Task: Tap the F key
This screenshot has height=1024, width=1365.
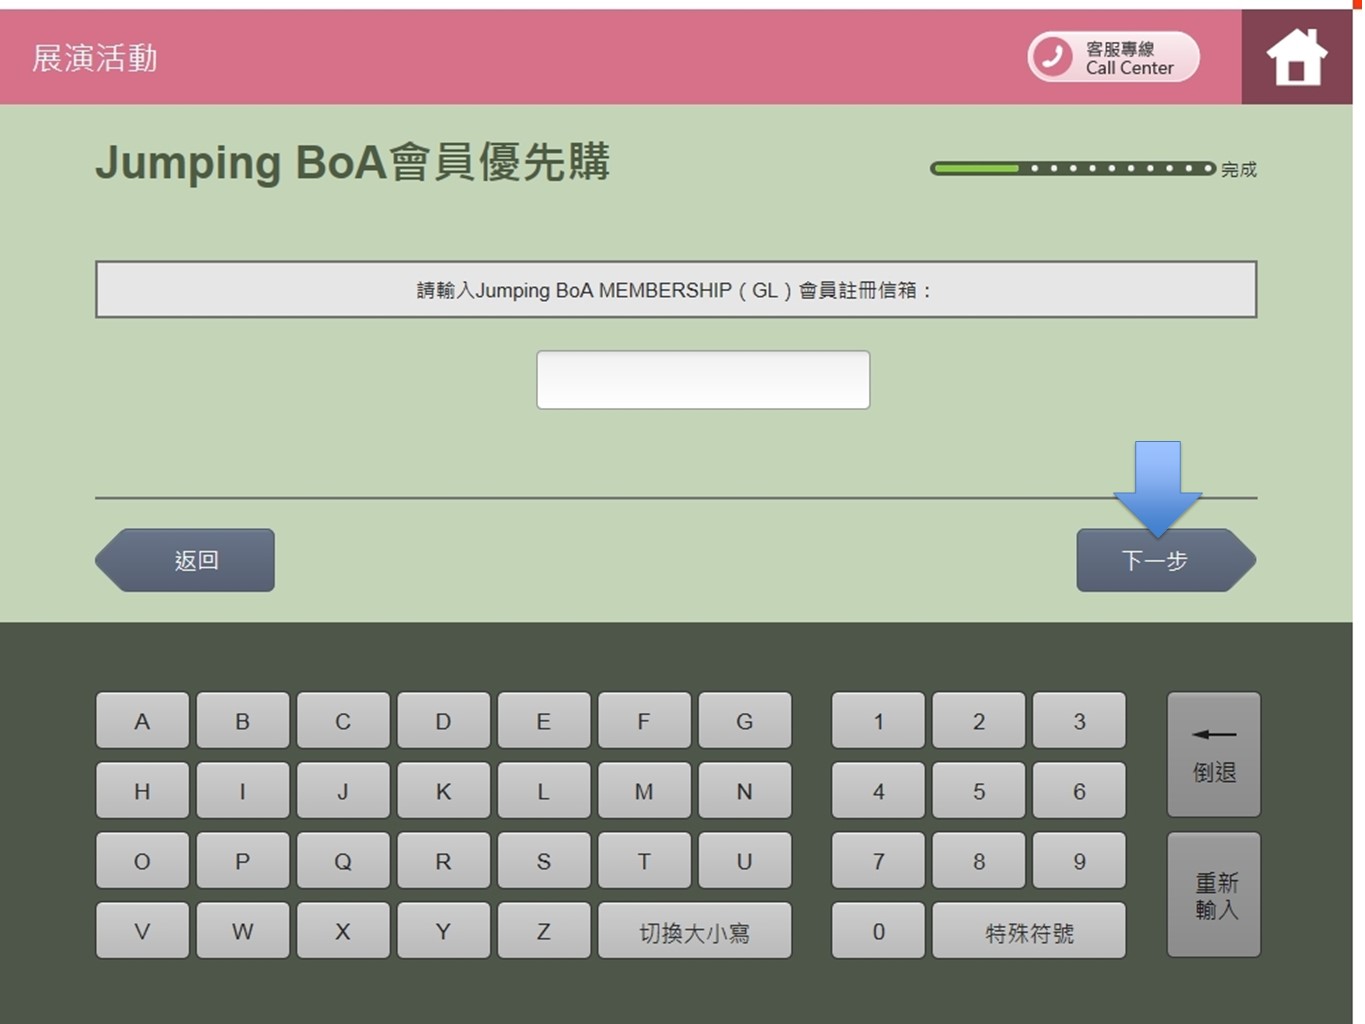Action: 644,721
